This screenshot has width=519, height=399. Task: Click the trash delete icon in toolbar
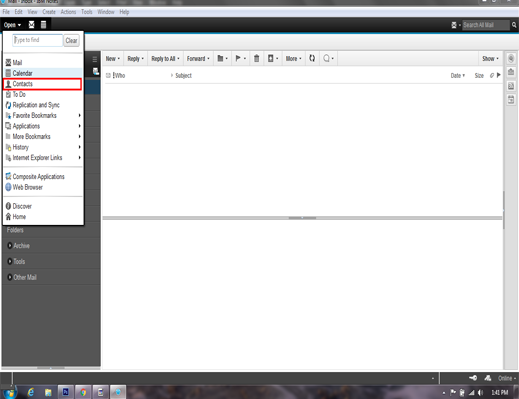(256, 59)
